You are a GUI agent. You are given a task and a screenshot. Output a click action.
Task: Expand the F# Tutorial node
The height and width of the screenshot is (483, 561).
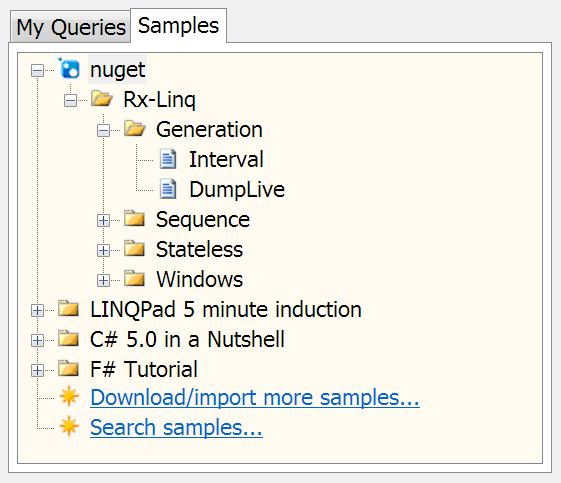pos(37,371)
